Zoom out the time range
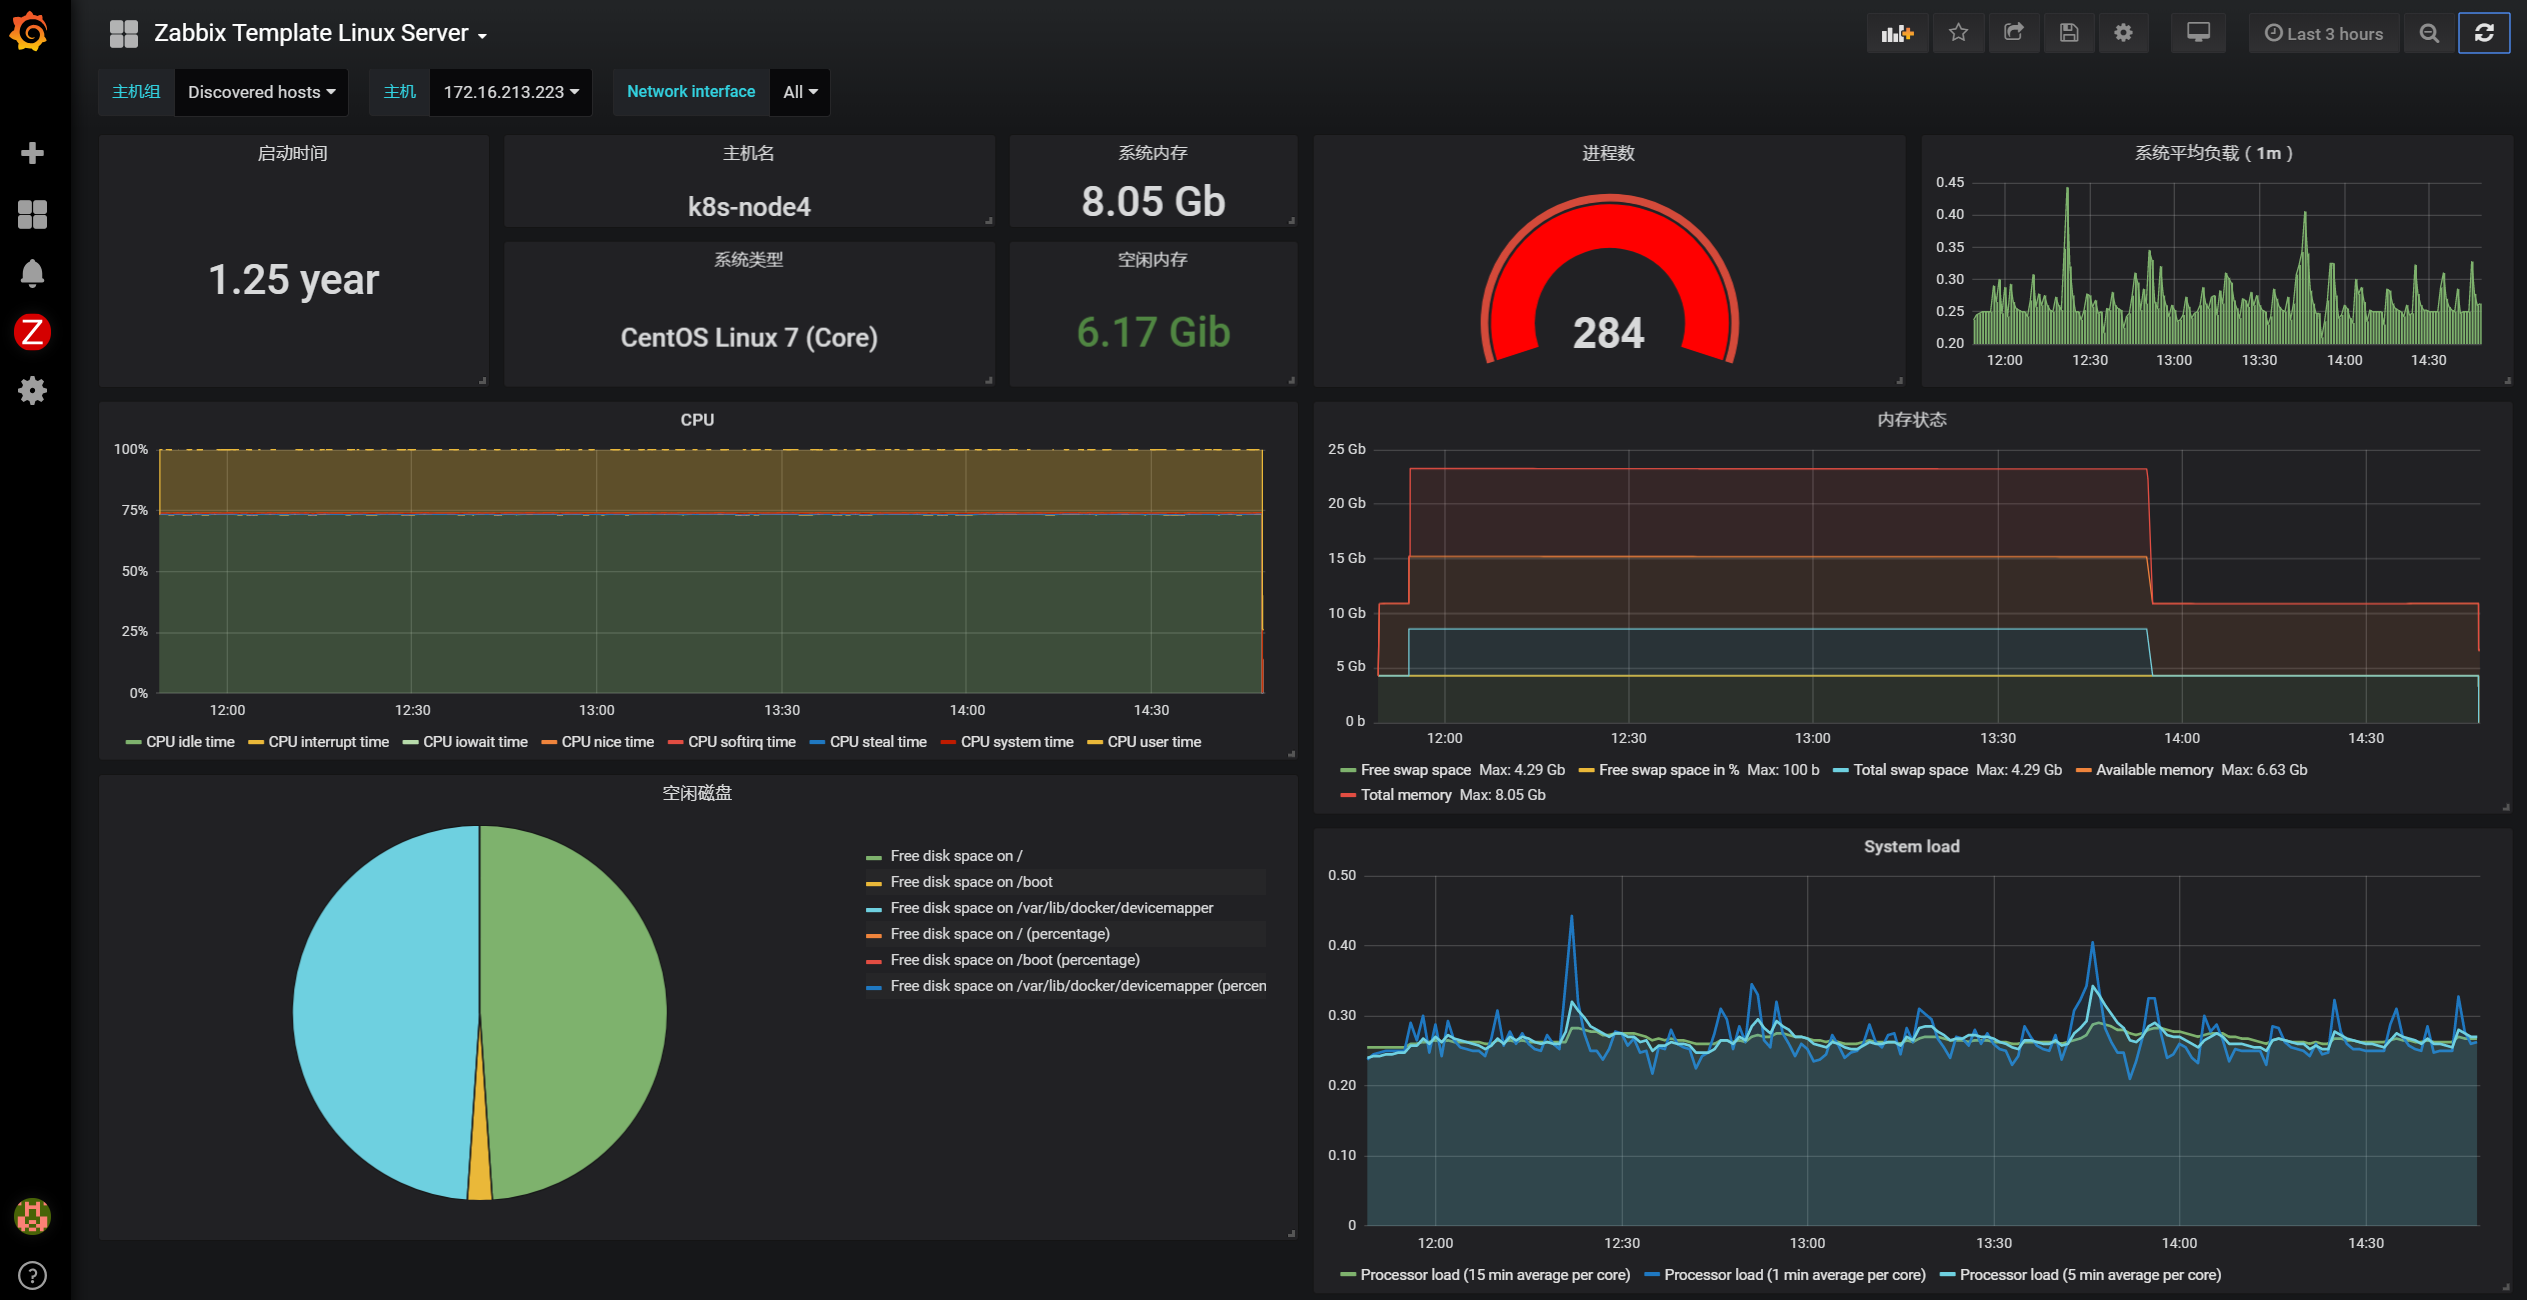Viewport: 2527px width, 1300px height. [2428, 33]
